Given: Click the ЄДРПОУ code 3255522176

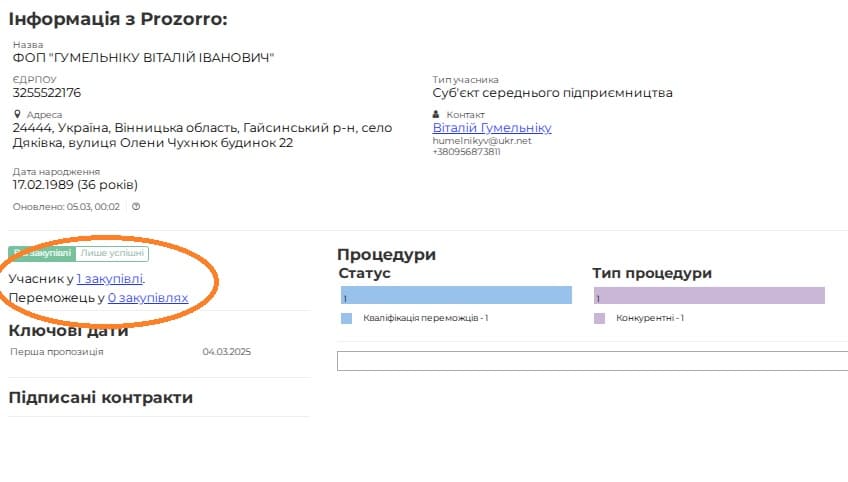Looking at the screenshot, I should coord(47,93).
